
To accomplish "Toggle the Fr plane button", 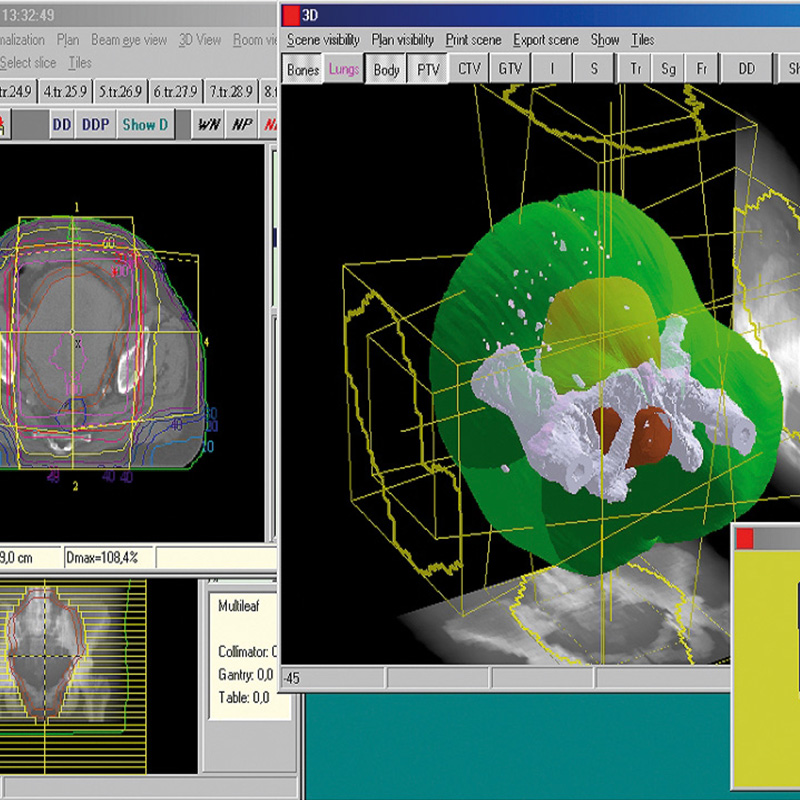I will point(702,69).
